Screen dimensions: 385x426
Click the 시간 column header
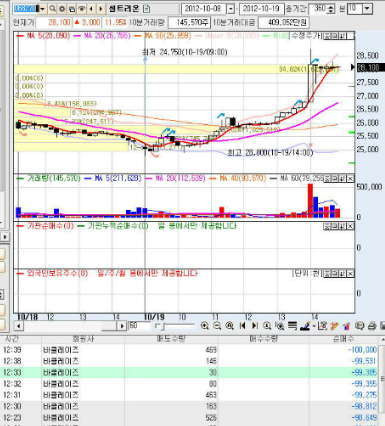[x=11, y=339]
